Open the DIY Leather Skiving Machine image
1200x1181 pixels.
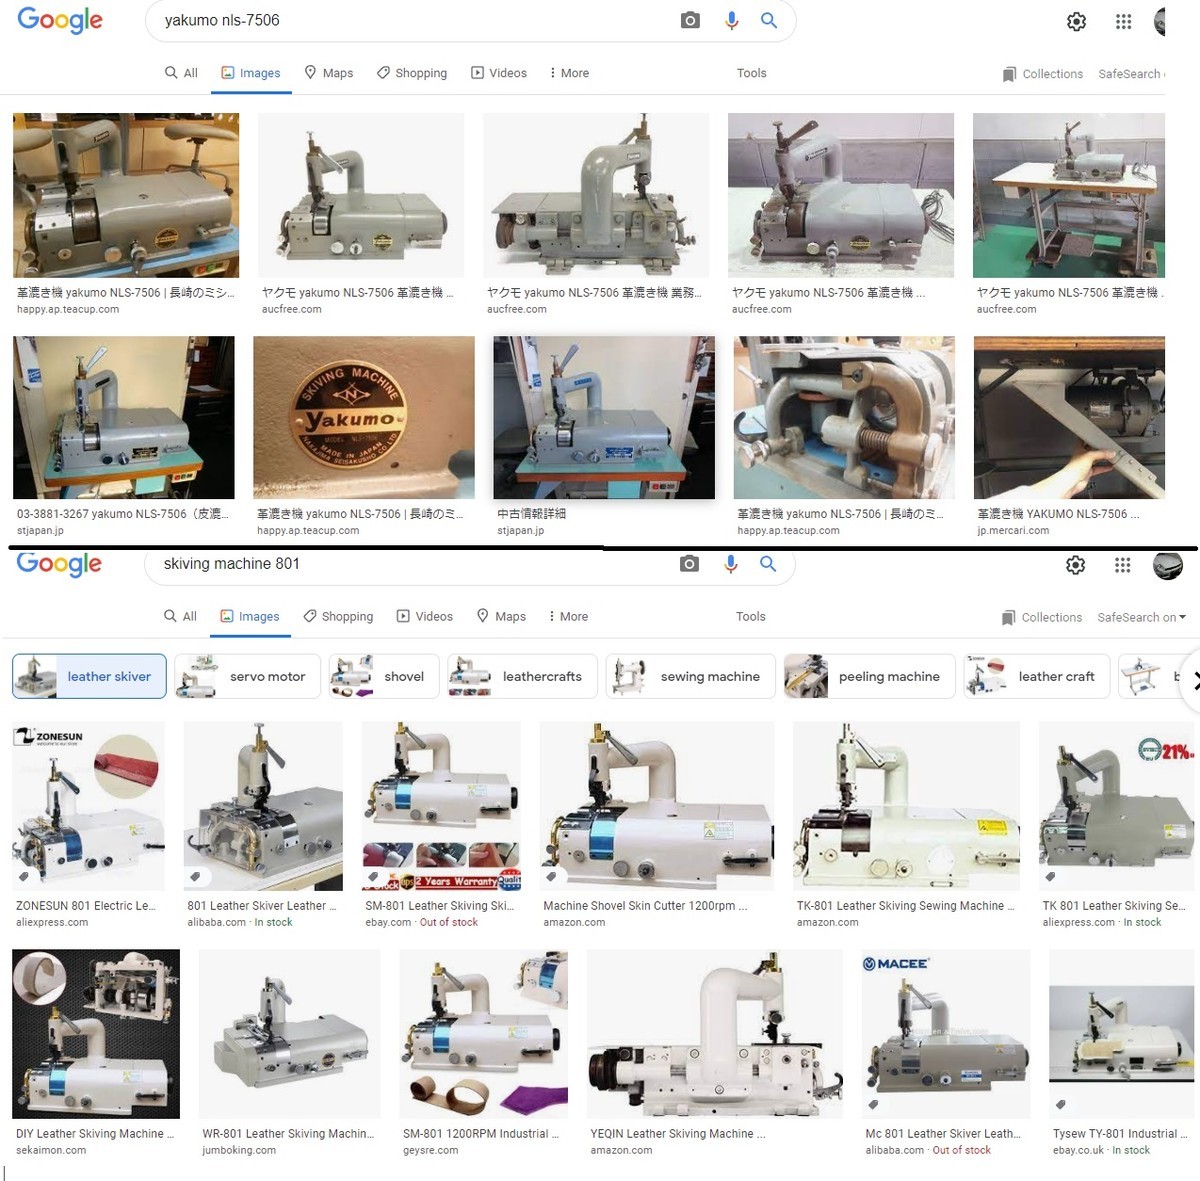[x=96, y=1034]
